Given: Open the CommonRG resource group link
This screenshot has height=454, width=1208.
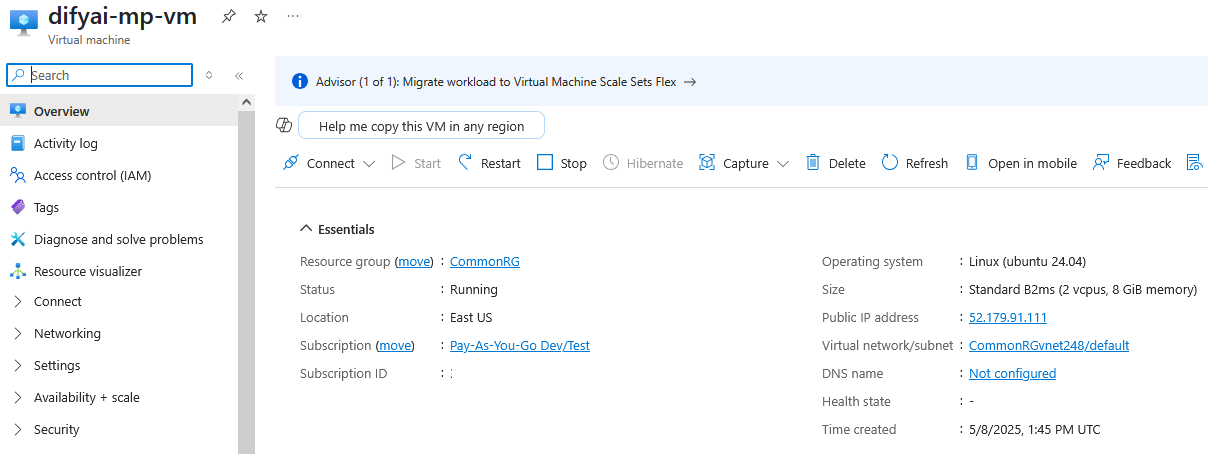Looking at the screenshot, I should click(485, 261).
